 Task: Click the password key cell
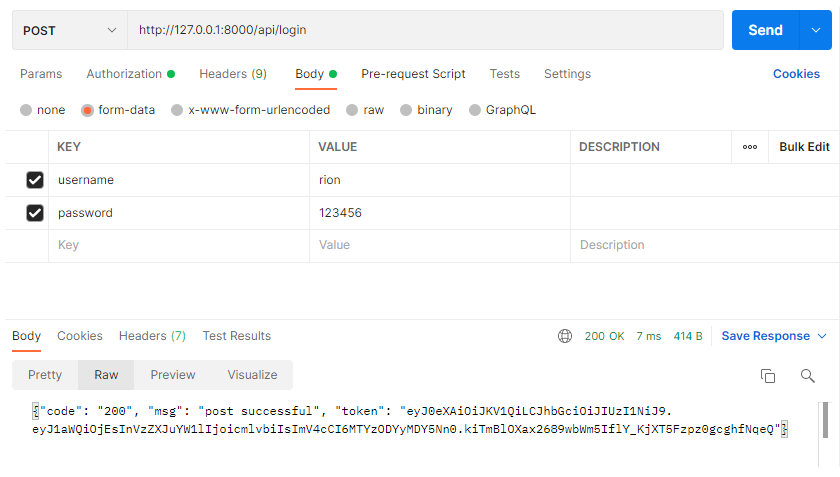[x=179, y=213]
